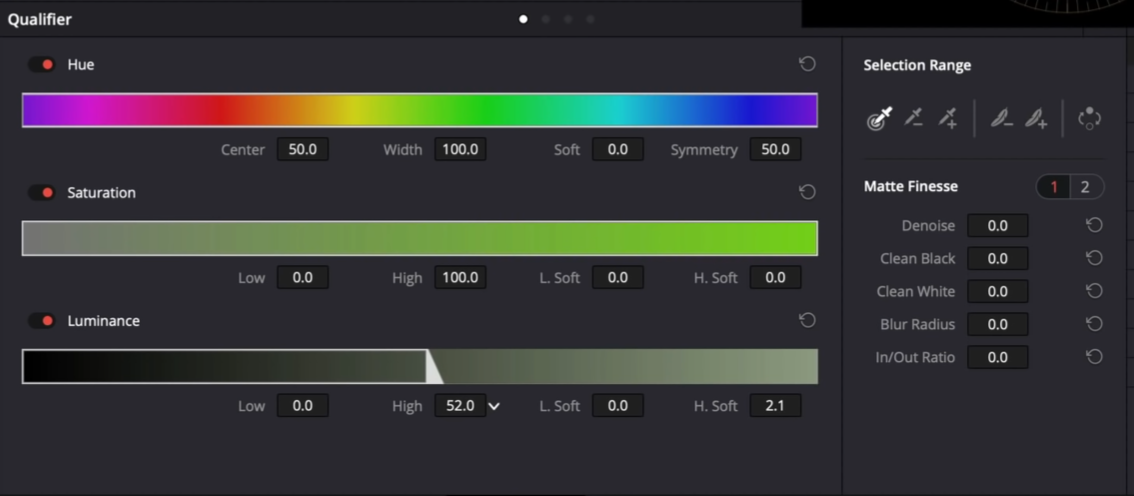Click the Saturation H. Soft field
This screenshot has height=496, width=1134.
click(775, 278)
